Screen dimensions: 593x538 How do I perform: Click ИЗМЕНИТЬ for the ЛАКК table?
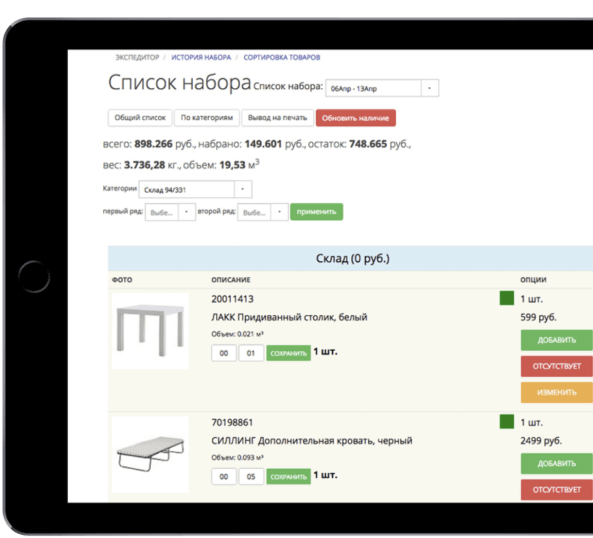point(557,392)
